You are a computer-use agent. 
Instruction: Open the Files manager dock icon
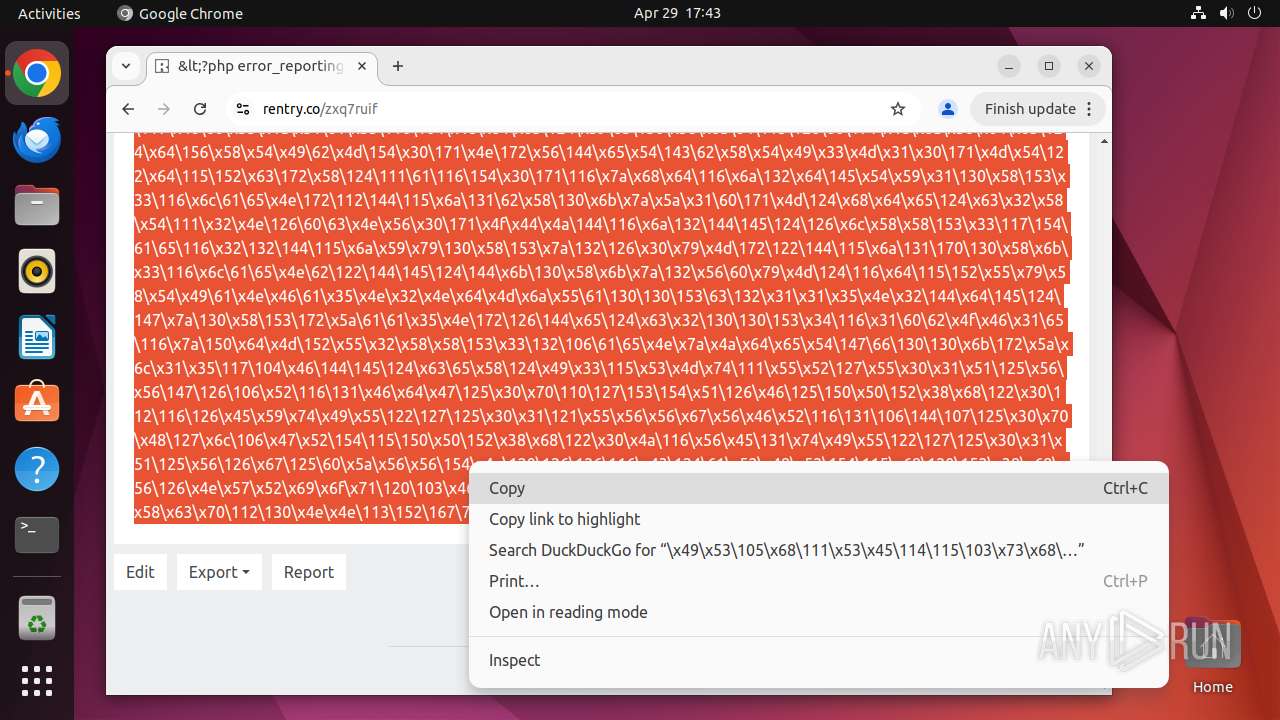click(x=37, y=206)
